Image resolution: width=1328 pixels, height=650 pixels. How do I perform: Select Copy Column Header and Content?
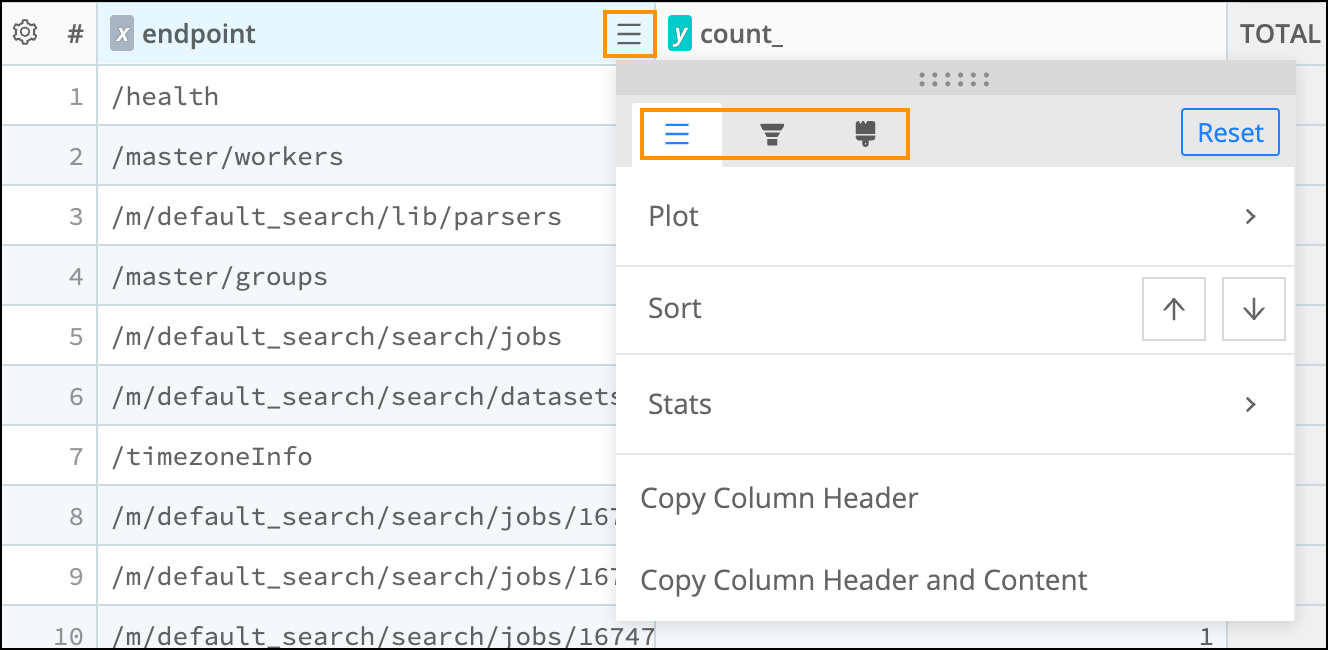[x=865, y=580]
